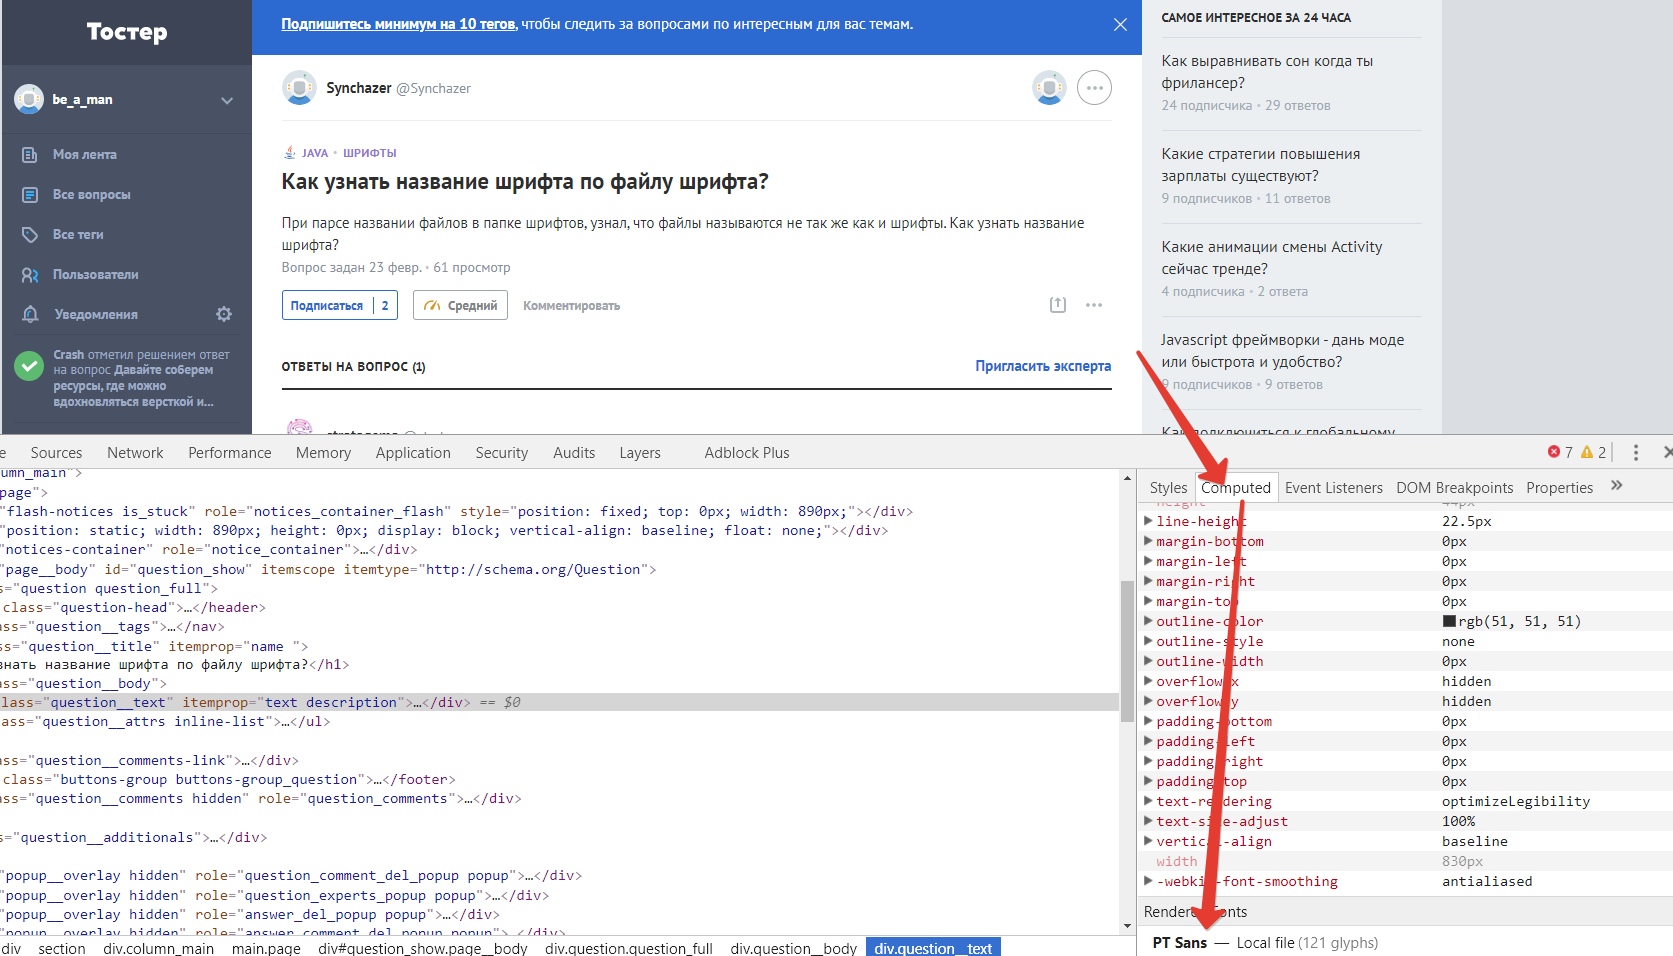Open Пользователи users icon
This screenshot has height=956, width=1673.
[x=30, y=274]
